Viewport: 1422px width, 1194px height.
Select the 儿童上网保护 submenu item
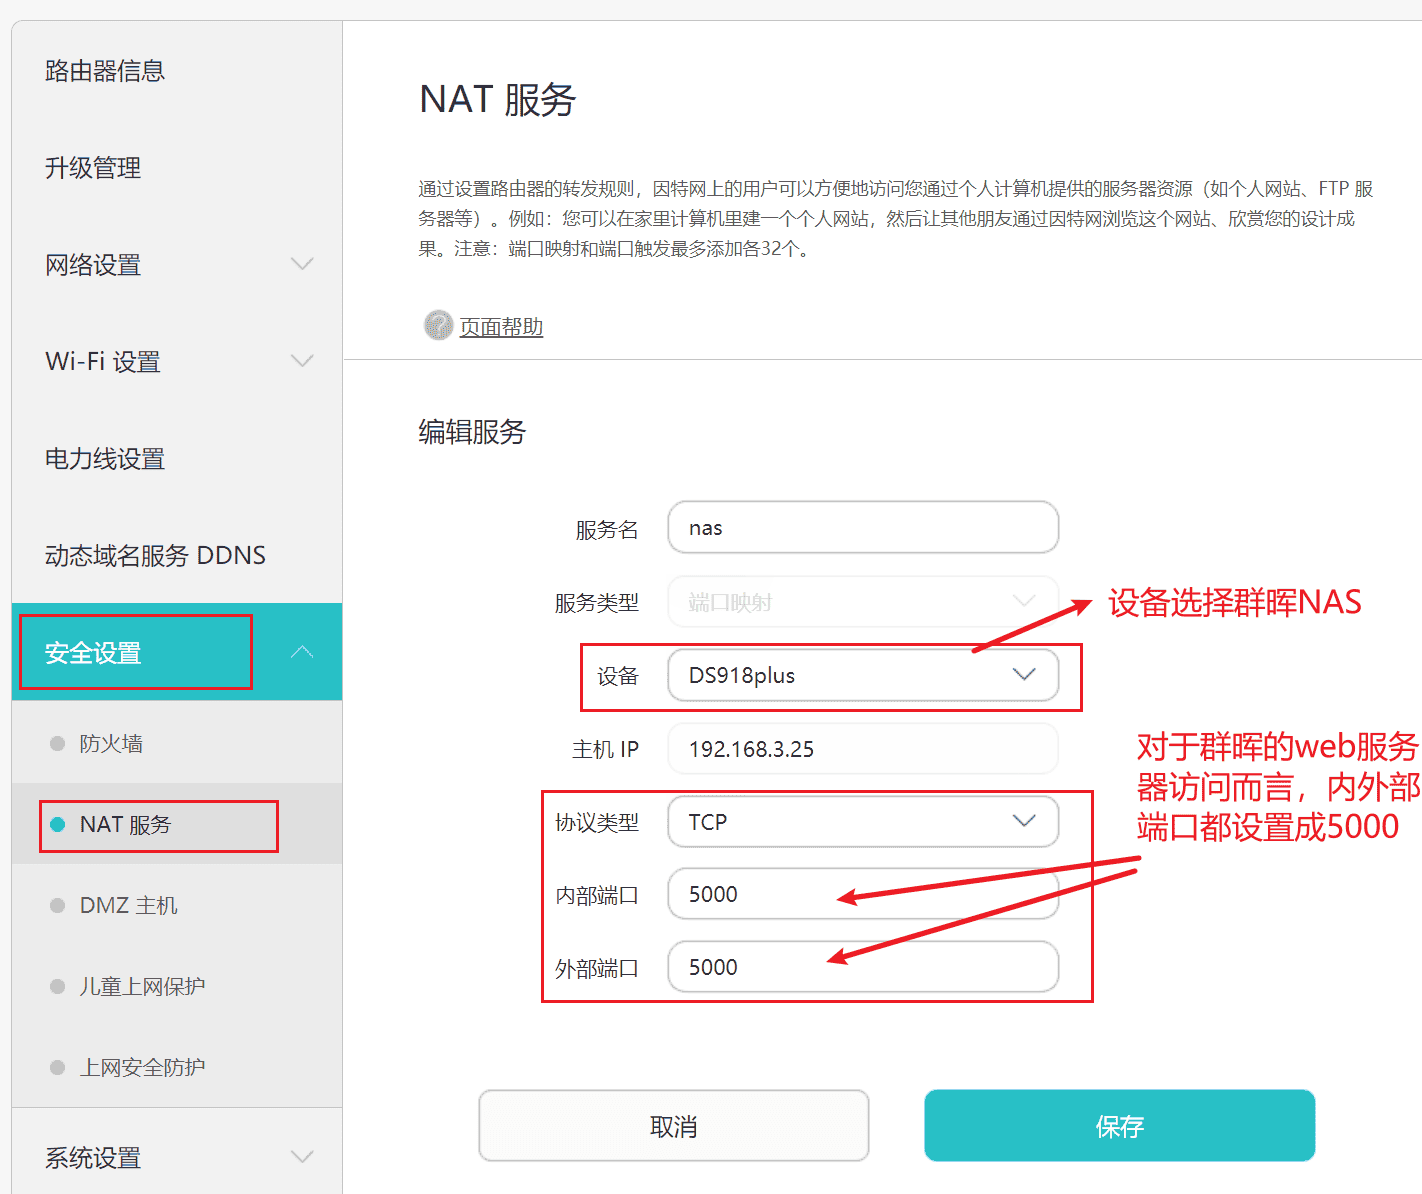tap(142, 986)
